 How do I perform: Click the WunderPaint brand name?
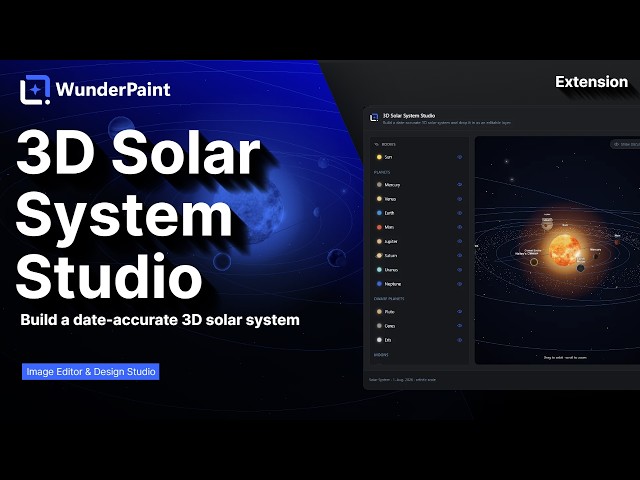113,89
